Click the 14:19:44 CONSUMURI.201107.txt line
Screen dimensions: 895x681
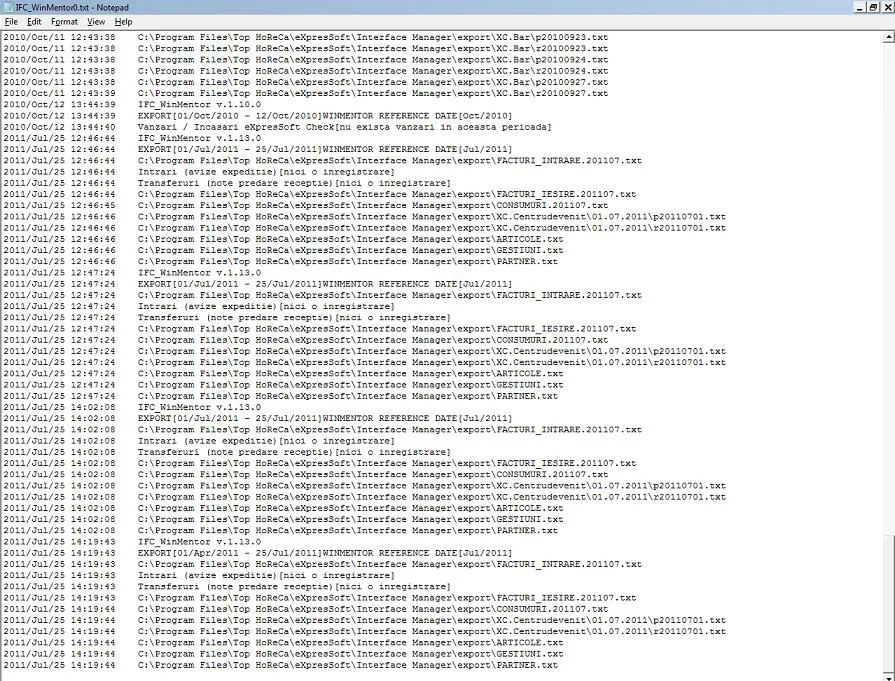pos(306,610)
